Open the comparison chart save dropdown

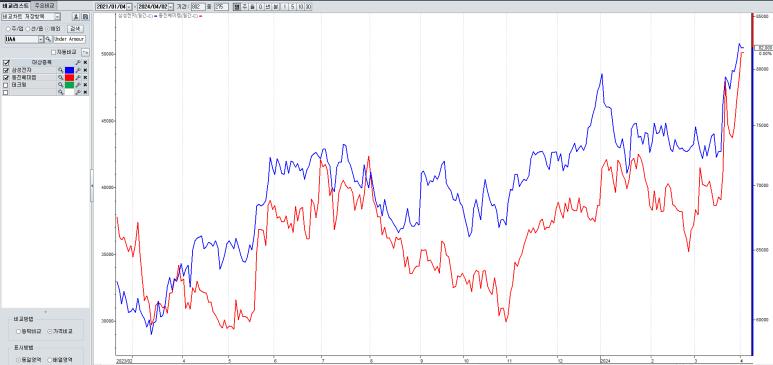pyautogui.click(x=58, y=17)
